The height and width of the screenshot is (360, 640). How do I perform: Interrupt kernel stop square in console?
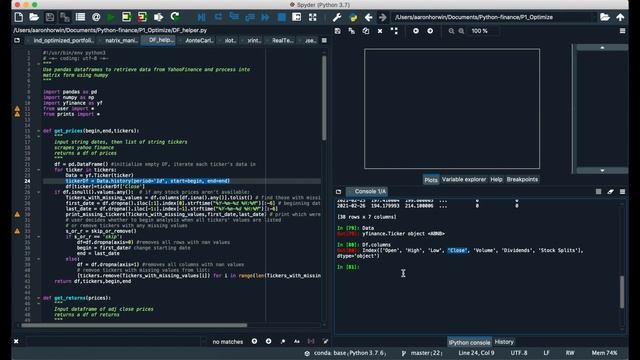598,191
